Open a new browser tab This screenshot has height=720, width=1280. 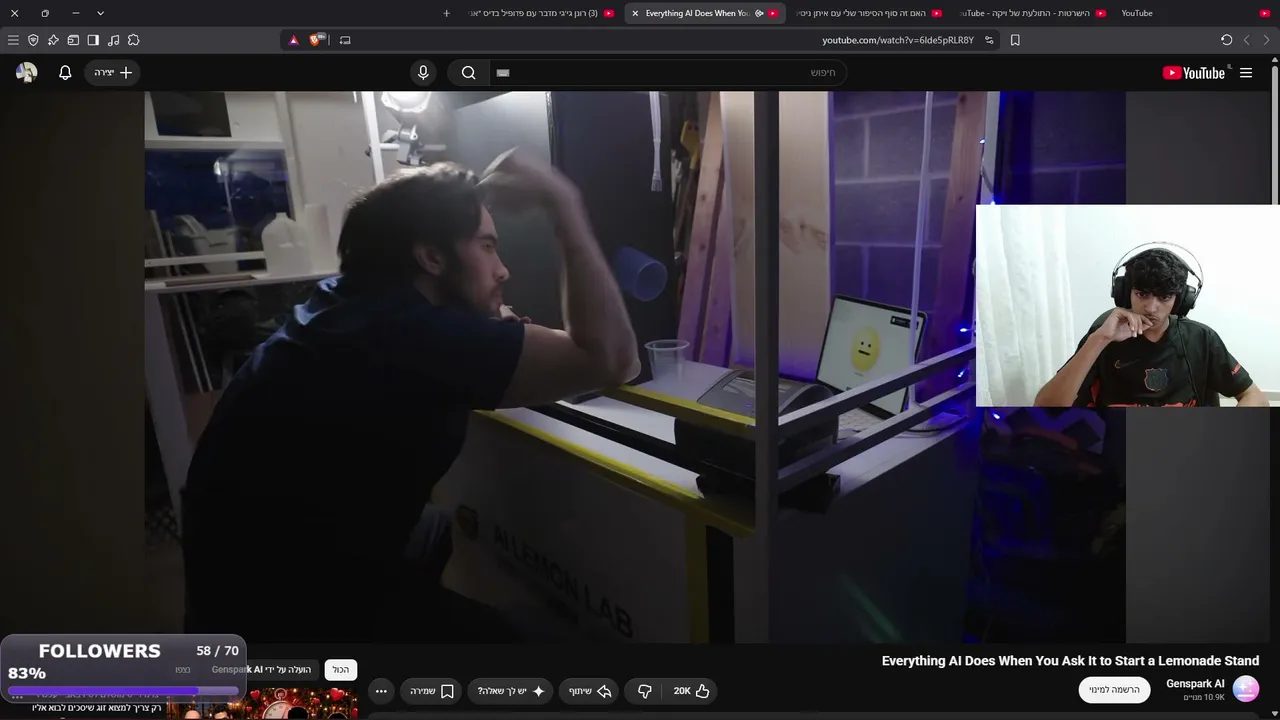(x=446, y=13)
